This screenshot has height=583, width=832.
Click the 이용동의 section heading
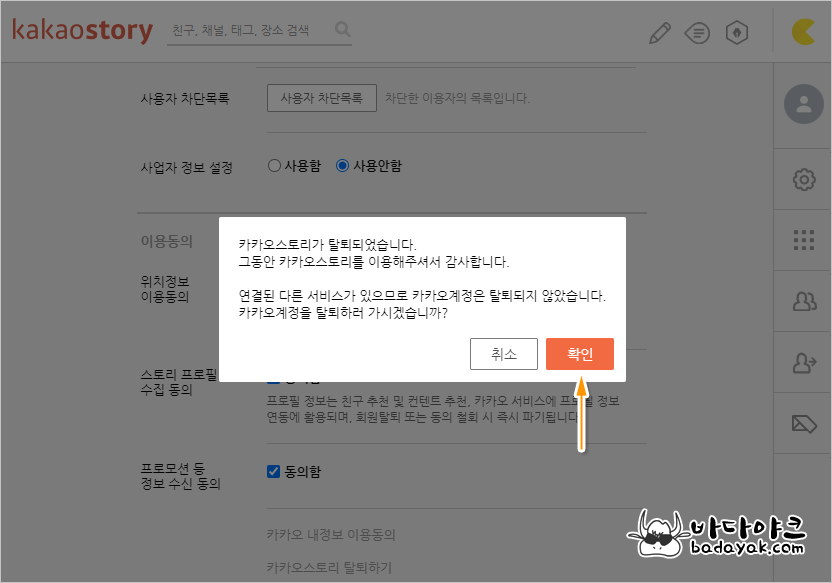(x=166, y=241)
